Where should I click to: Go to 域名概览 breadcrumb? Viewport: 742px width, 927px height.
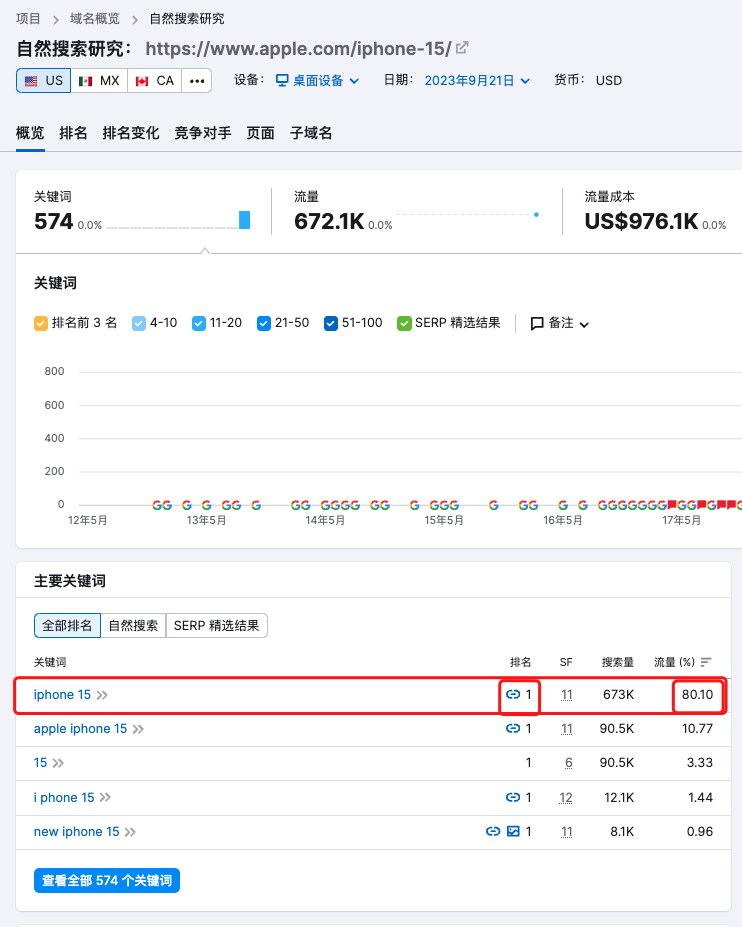pyautogui.click(x=95, y=19)
